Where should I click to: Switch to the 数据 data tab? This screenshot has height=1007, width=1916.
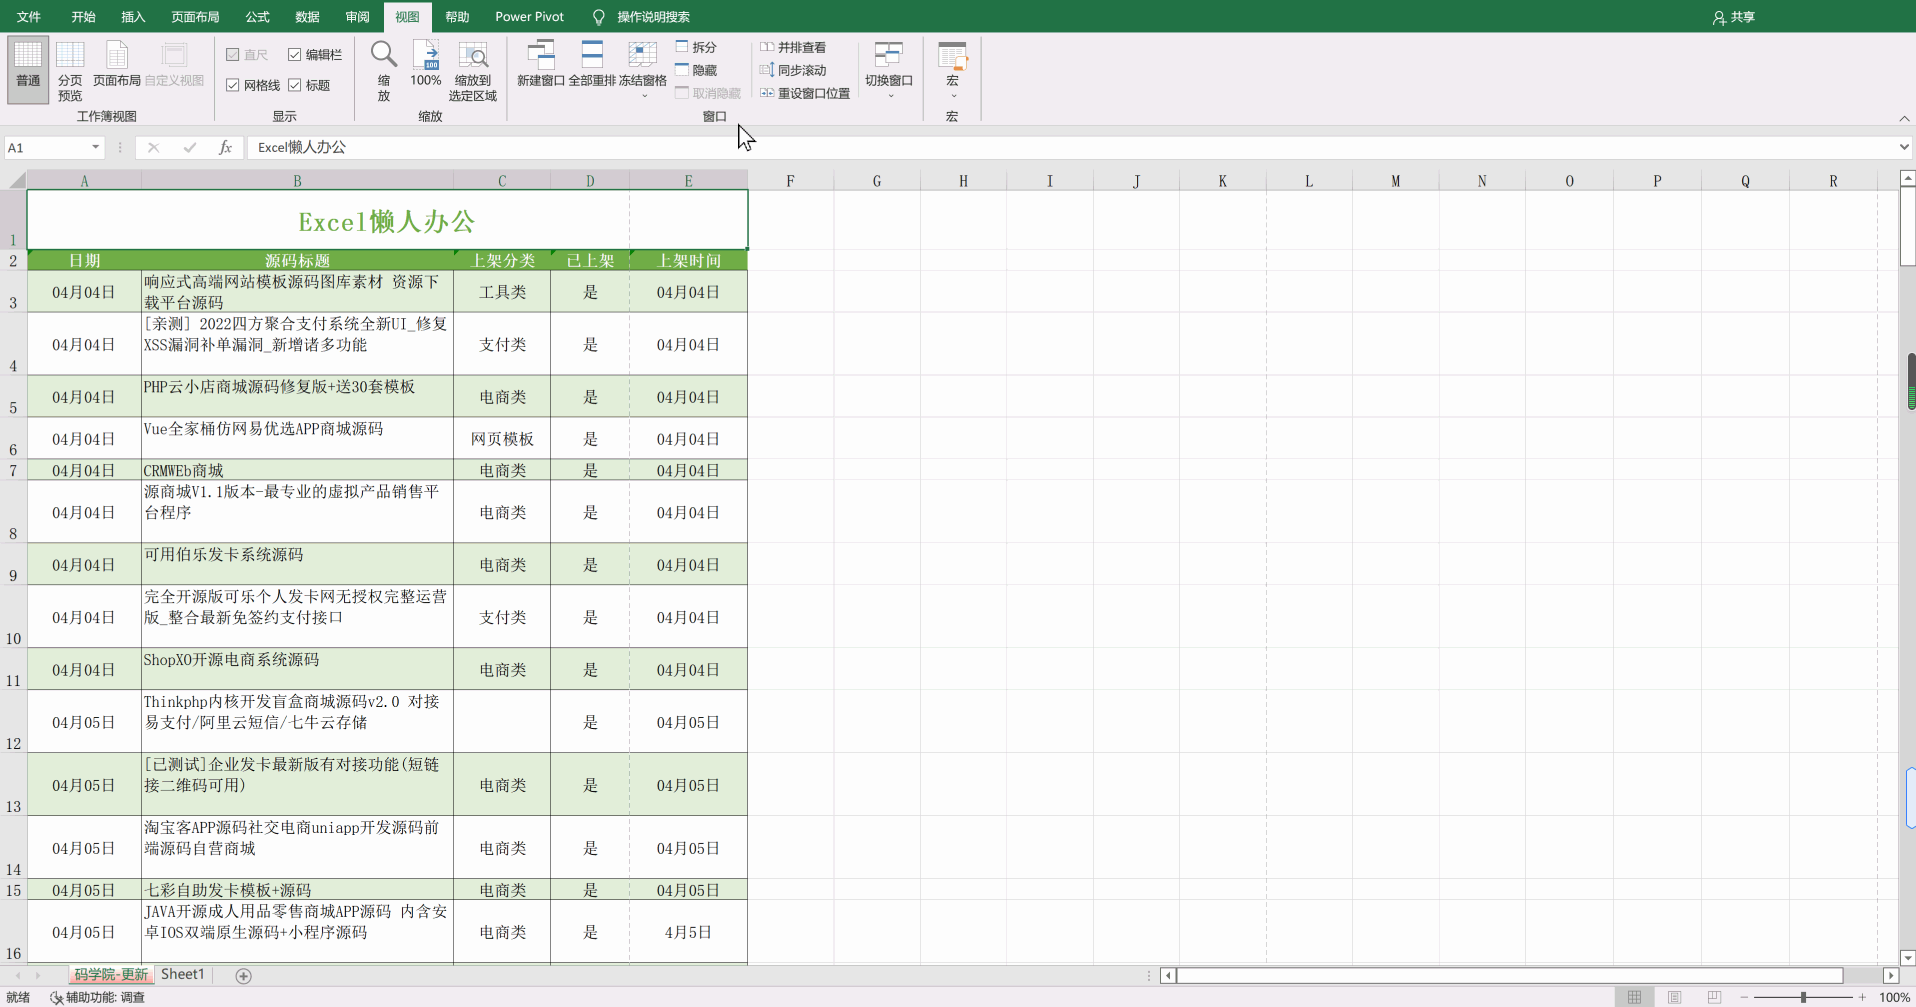click(x=307, y=17)
